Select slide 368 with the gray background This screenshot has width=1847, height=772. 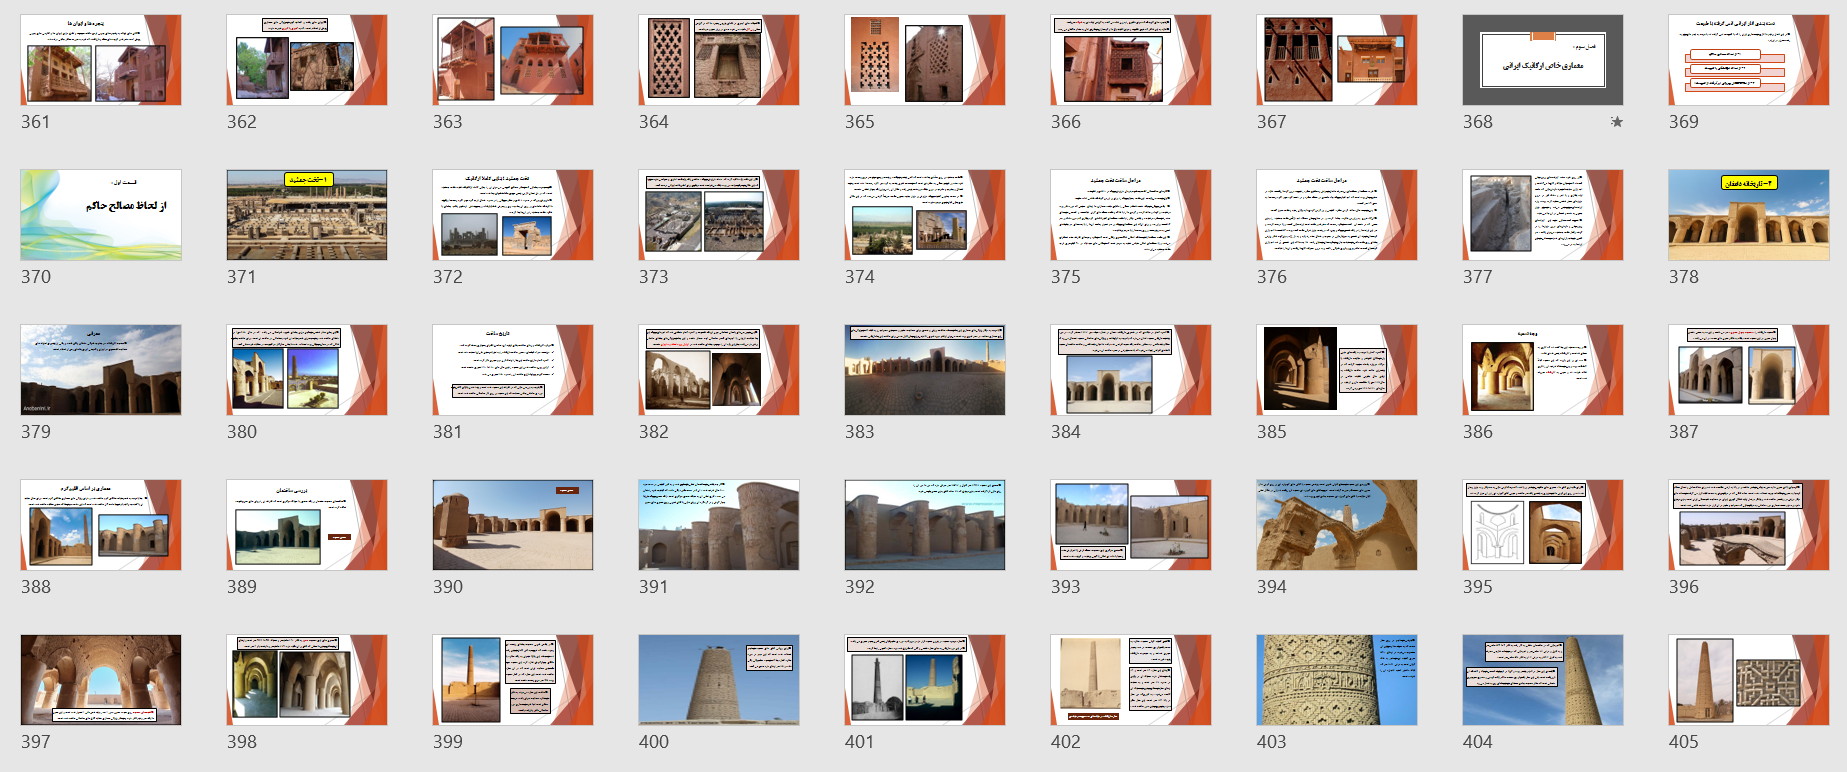[1542, 60]
